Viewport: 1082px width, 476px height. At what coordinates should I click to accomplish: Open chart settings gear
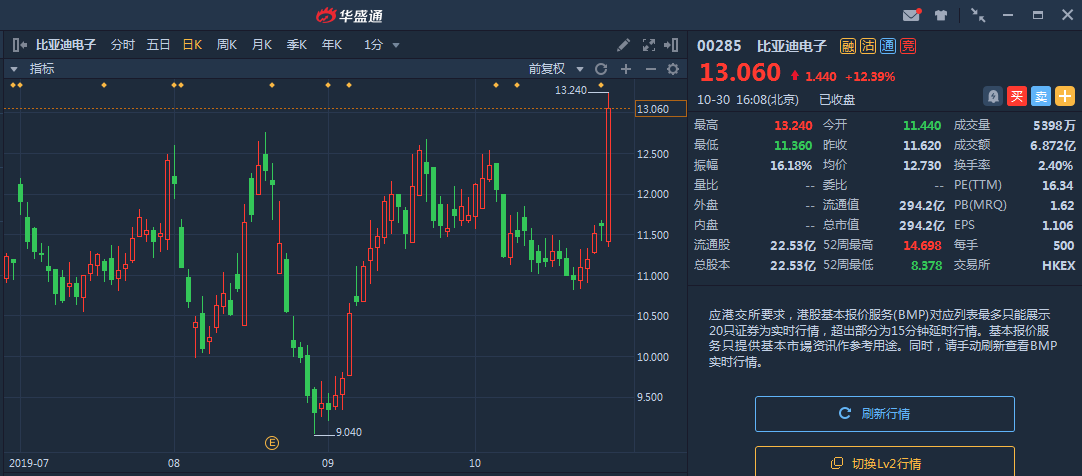(673, 69)
